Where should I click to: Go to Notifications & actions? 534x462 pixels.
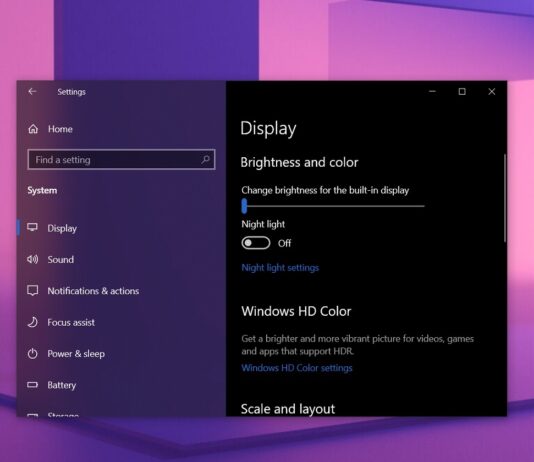93,291
